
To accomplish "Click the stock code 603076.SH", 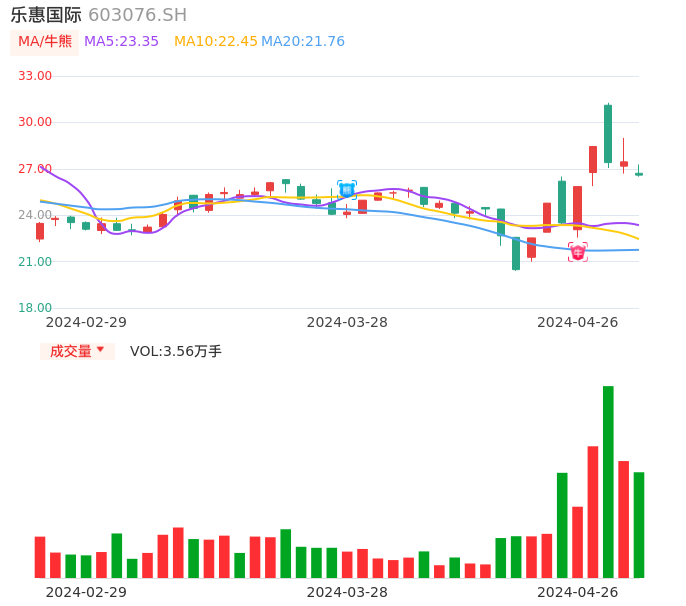I will 137,15.
